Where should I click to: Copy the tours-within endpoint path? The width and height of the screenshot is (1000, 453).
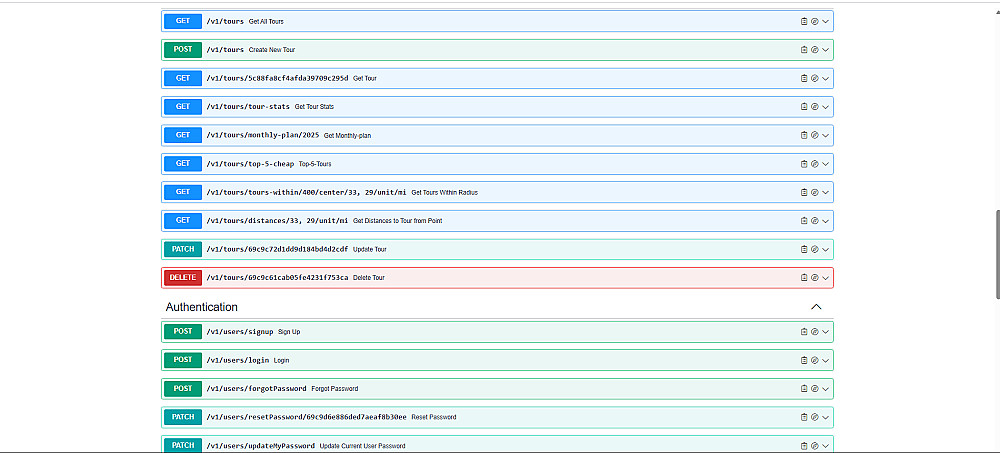point(804,192)
